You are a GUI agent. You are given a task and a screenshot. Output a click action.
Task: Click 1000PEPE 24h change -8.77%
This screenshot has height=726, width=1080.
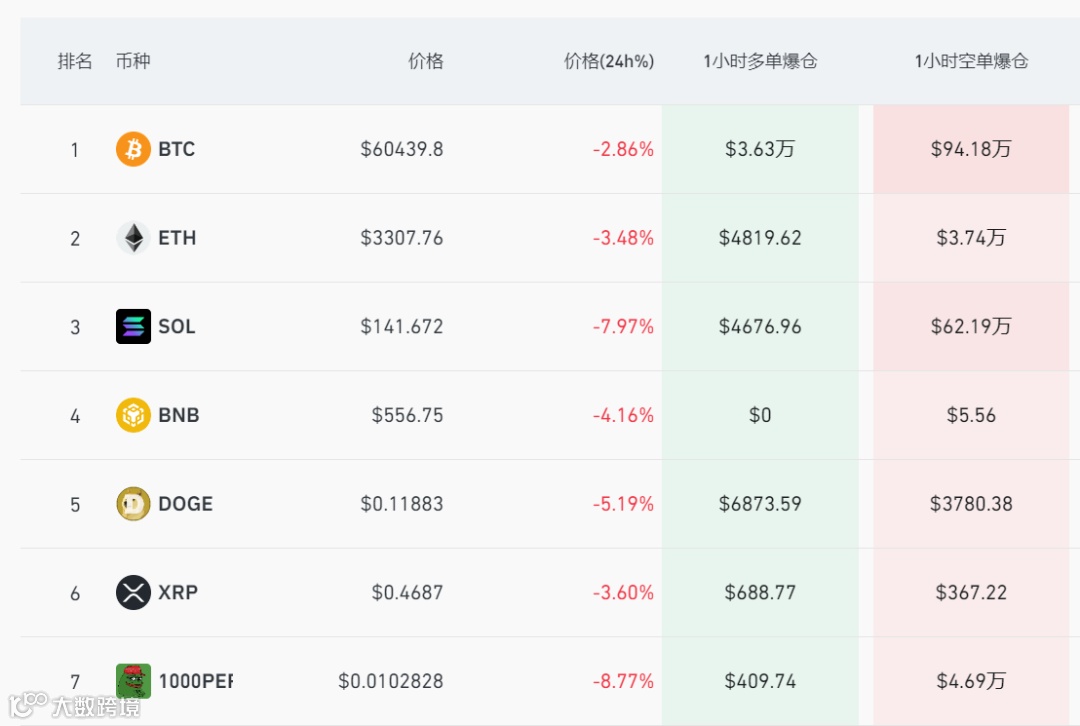[x=623, y=681]
